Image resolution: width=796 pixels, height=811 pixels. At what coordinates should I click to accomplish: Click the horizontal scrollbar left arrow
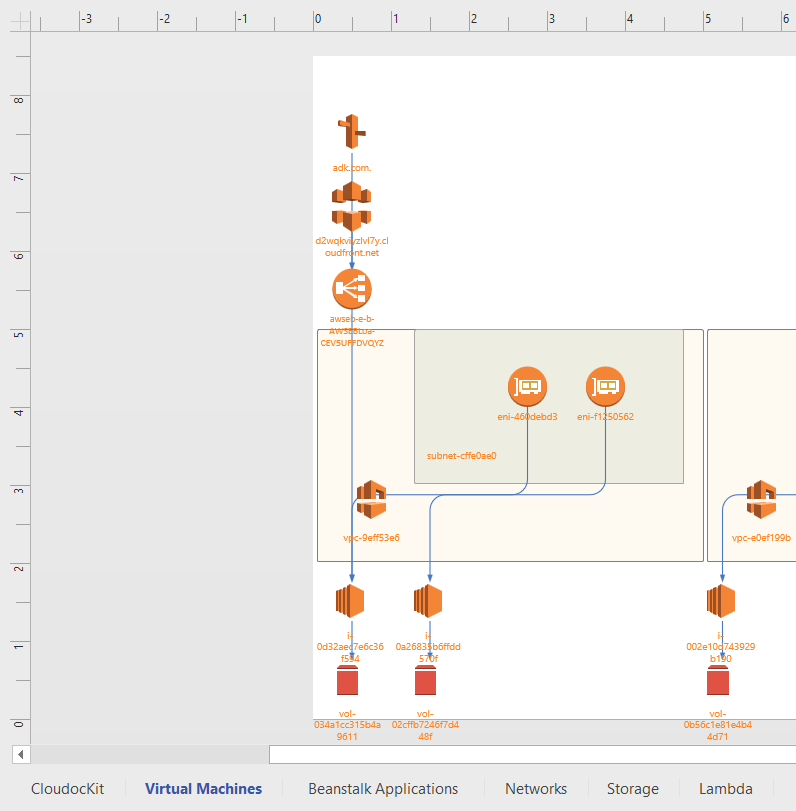(21, 755)
